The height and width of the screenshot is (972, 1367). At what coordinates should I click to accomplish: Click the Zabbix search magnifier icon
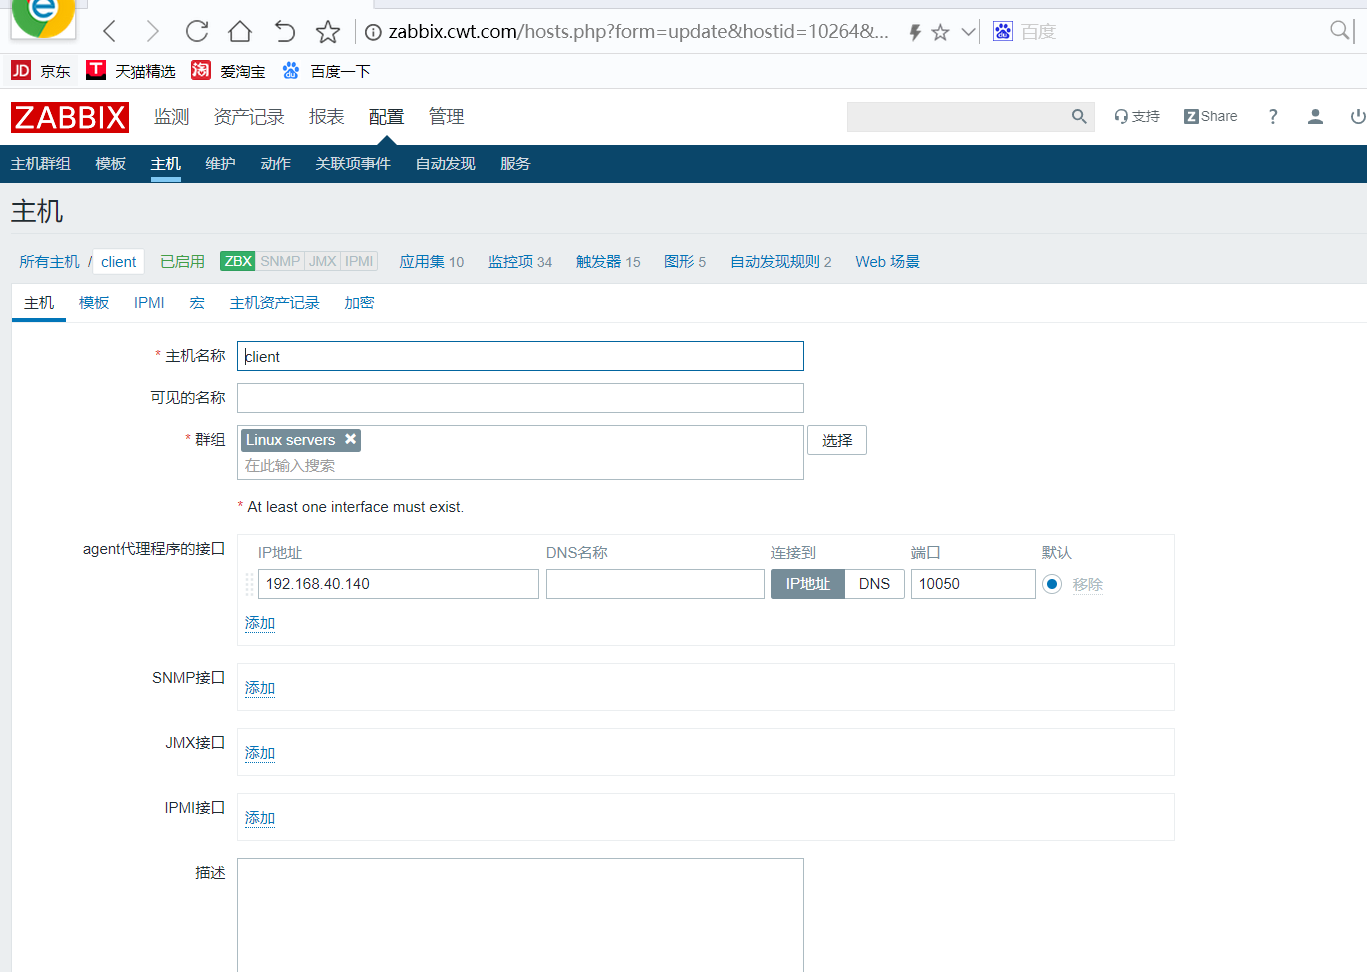click(x=1079, y=117)
